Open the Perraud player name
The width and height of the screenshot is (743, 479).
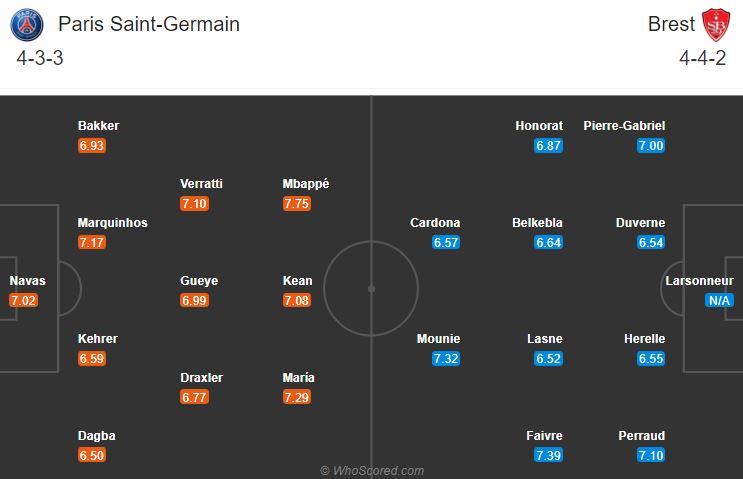642,435
